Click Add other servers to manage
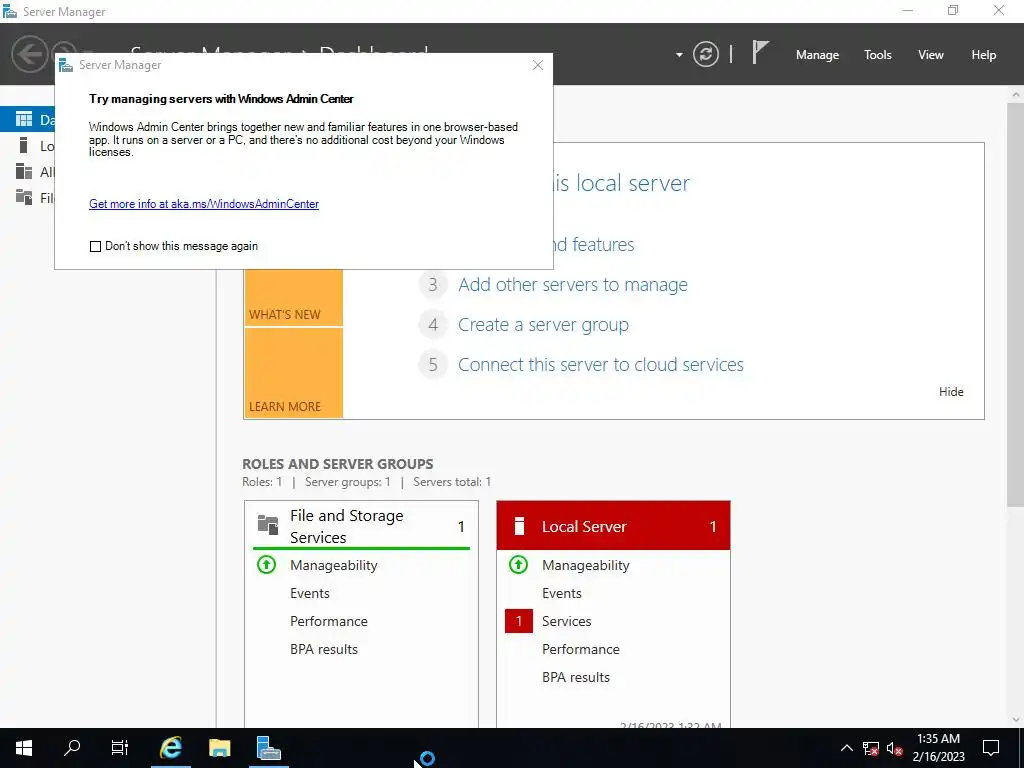The width and height of the screenshot is (1024, 768). [573, 285]
